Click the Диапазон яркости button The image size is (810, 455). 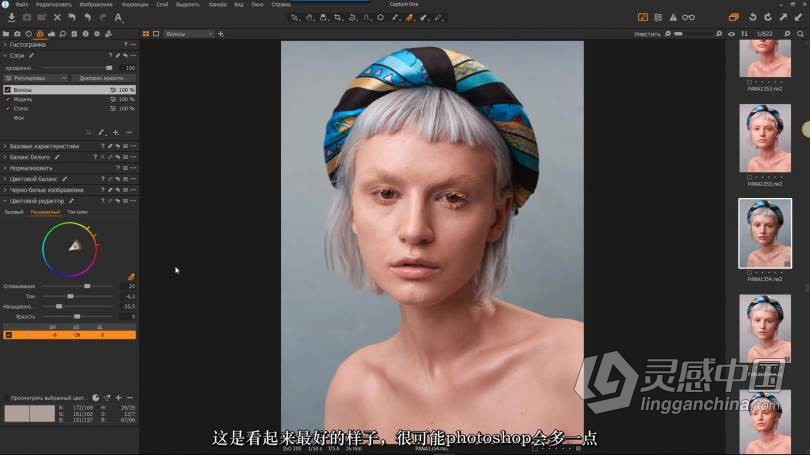pos(102,78)
